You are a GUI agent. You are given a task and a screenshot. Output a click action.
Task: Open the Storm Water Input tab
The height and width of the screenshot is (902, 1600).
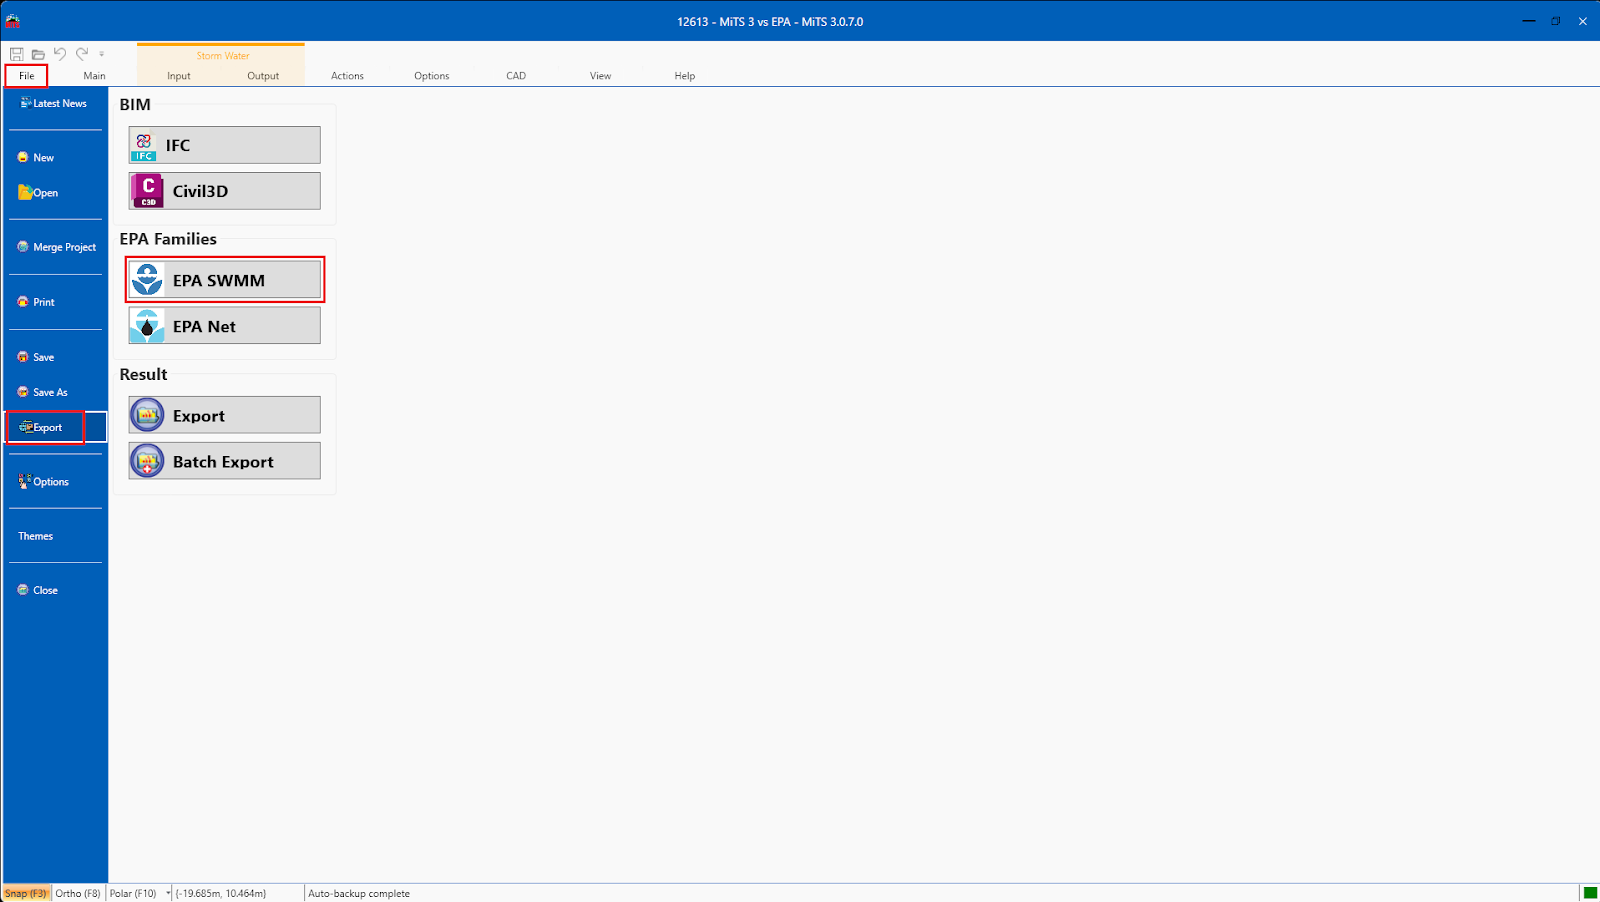tap(179, 76)
